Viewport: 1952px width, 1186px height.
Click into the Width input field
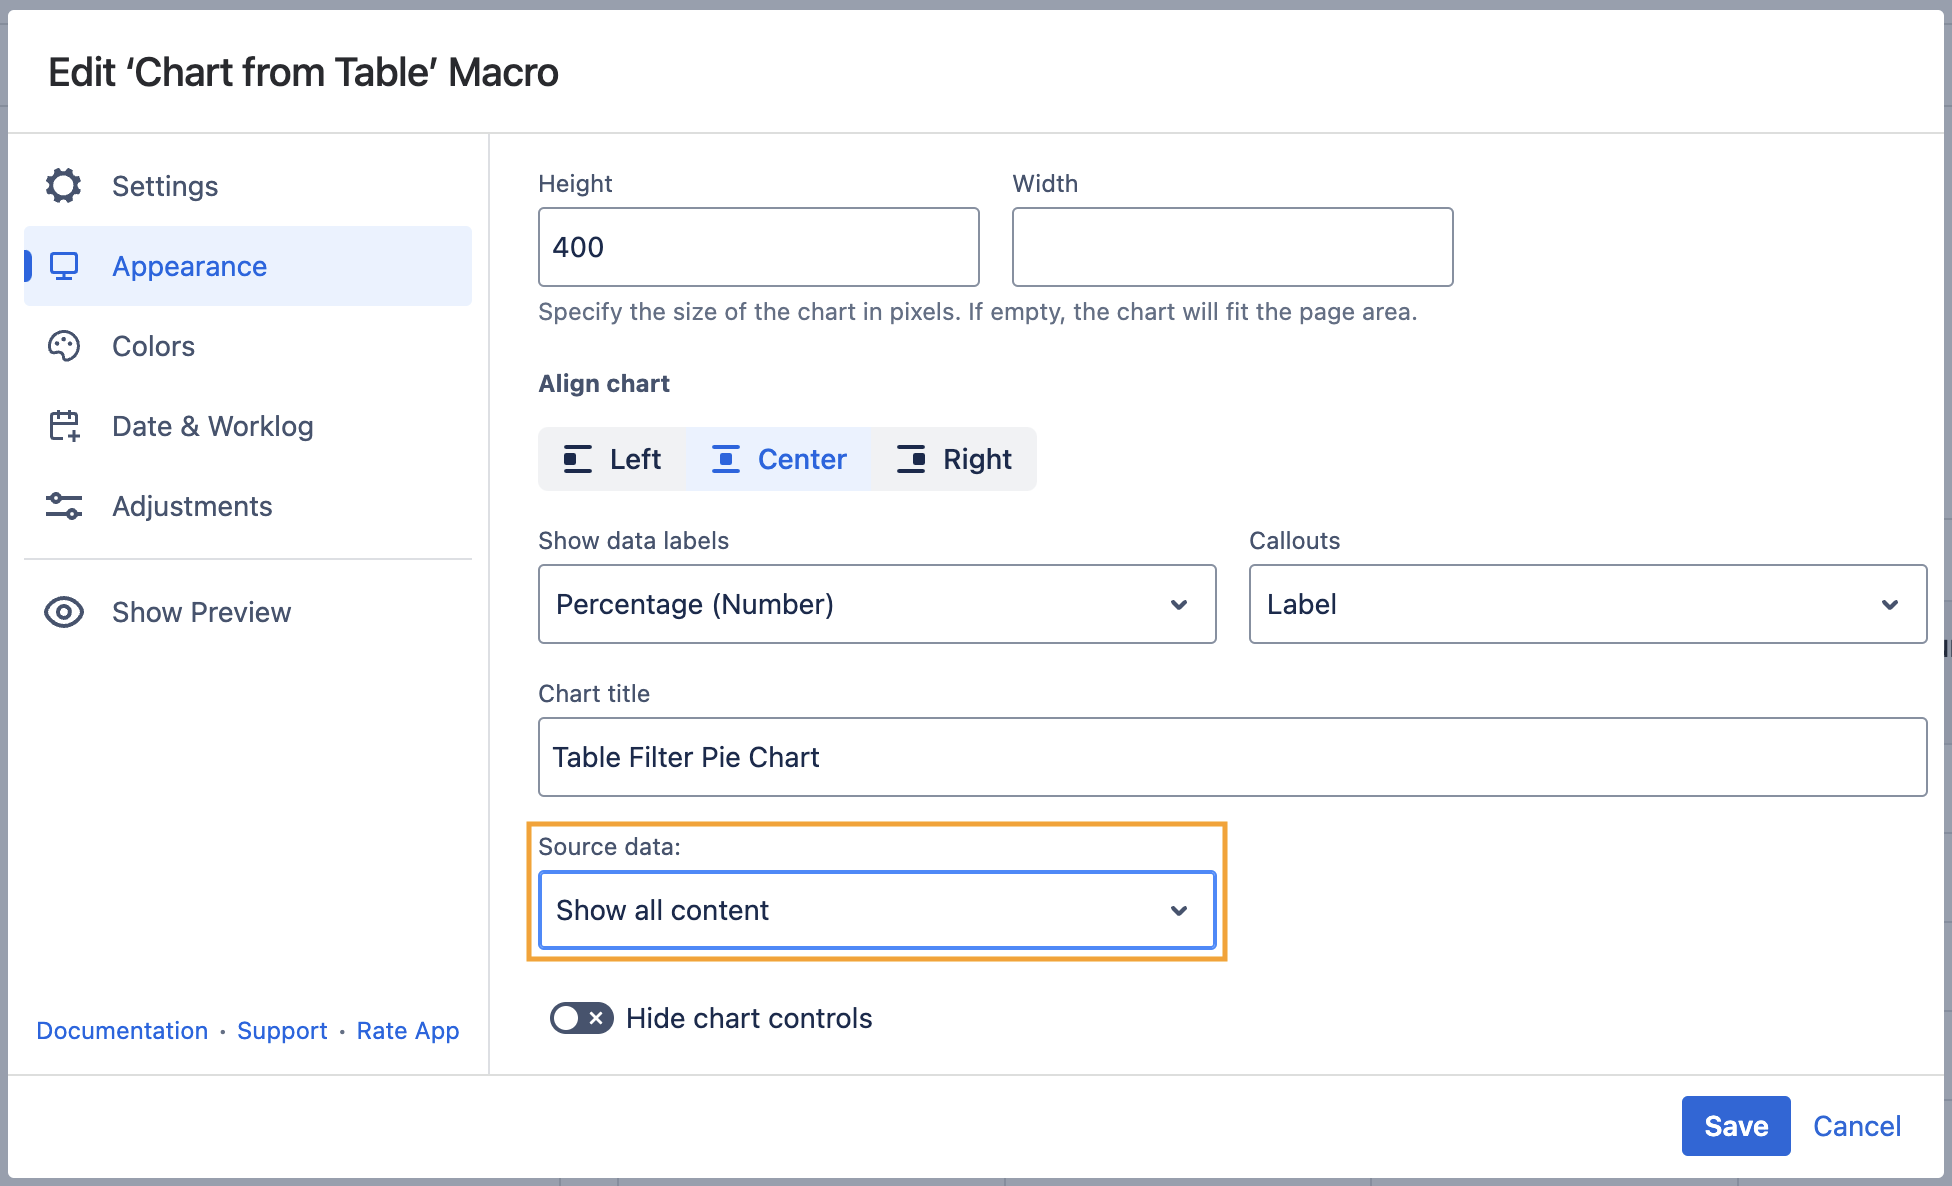[x=1232, y=247]
